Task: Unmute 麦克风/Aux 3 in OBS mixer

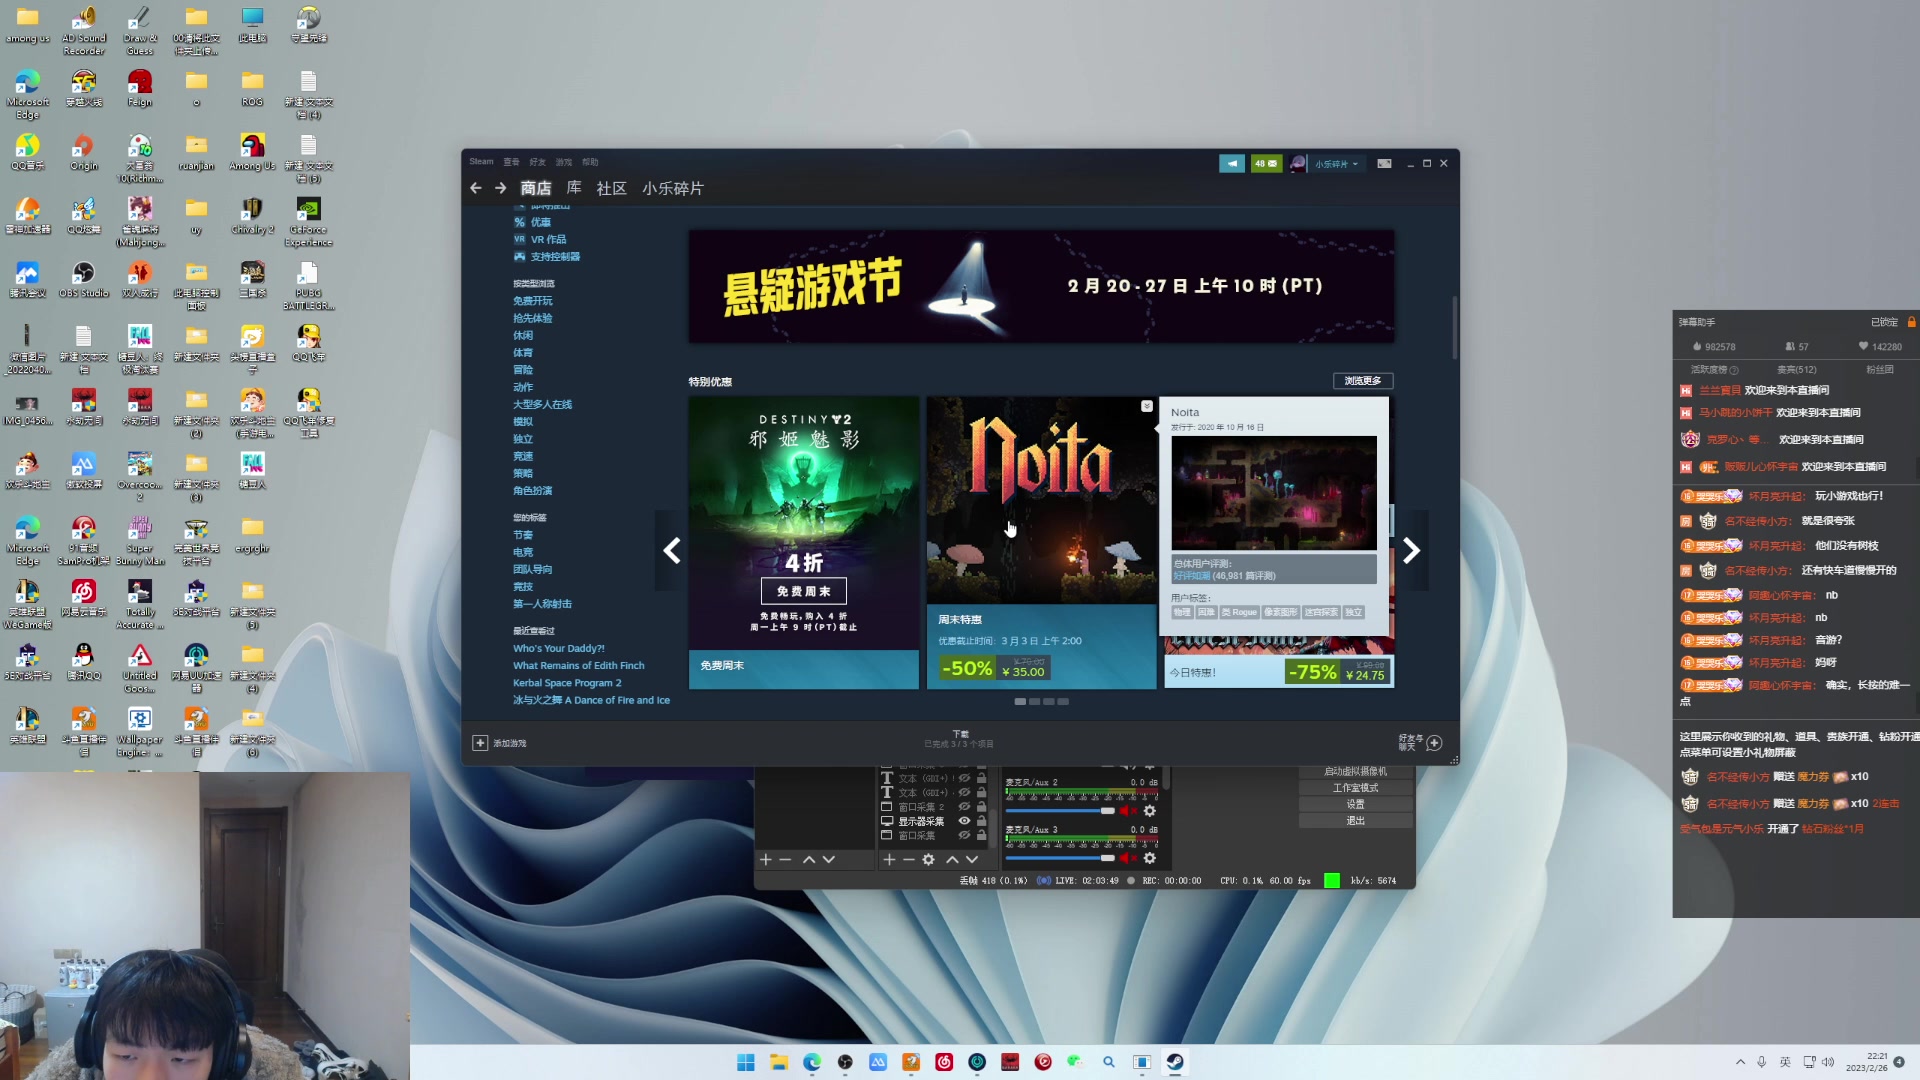Action: 1129,858
